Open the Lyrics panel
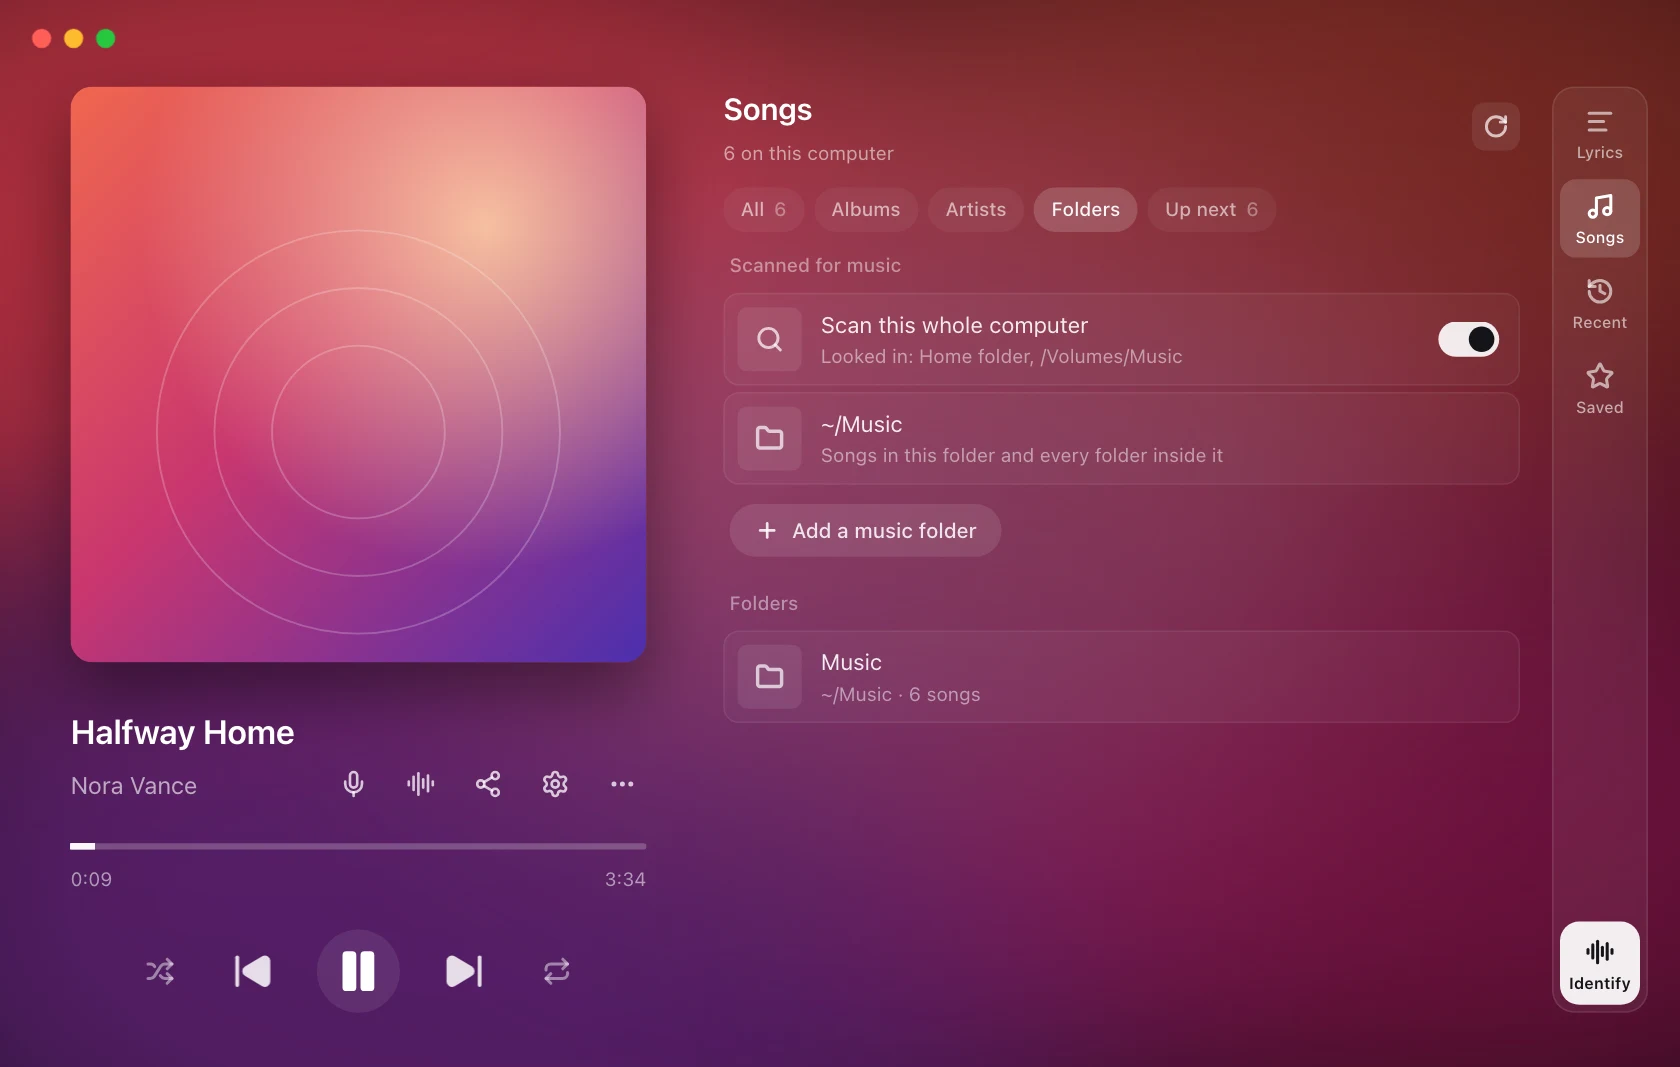 pos(1599,135)
